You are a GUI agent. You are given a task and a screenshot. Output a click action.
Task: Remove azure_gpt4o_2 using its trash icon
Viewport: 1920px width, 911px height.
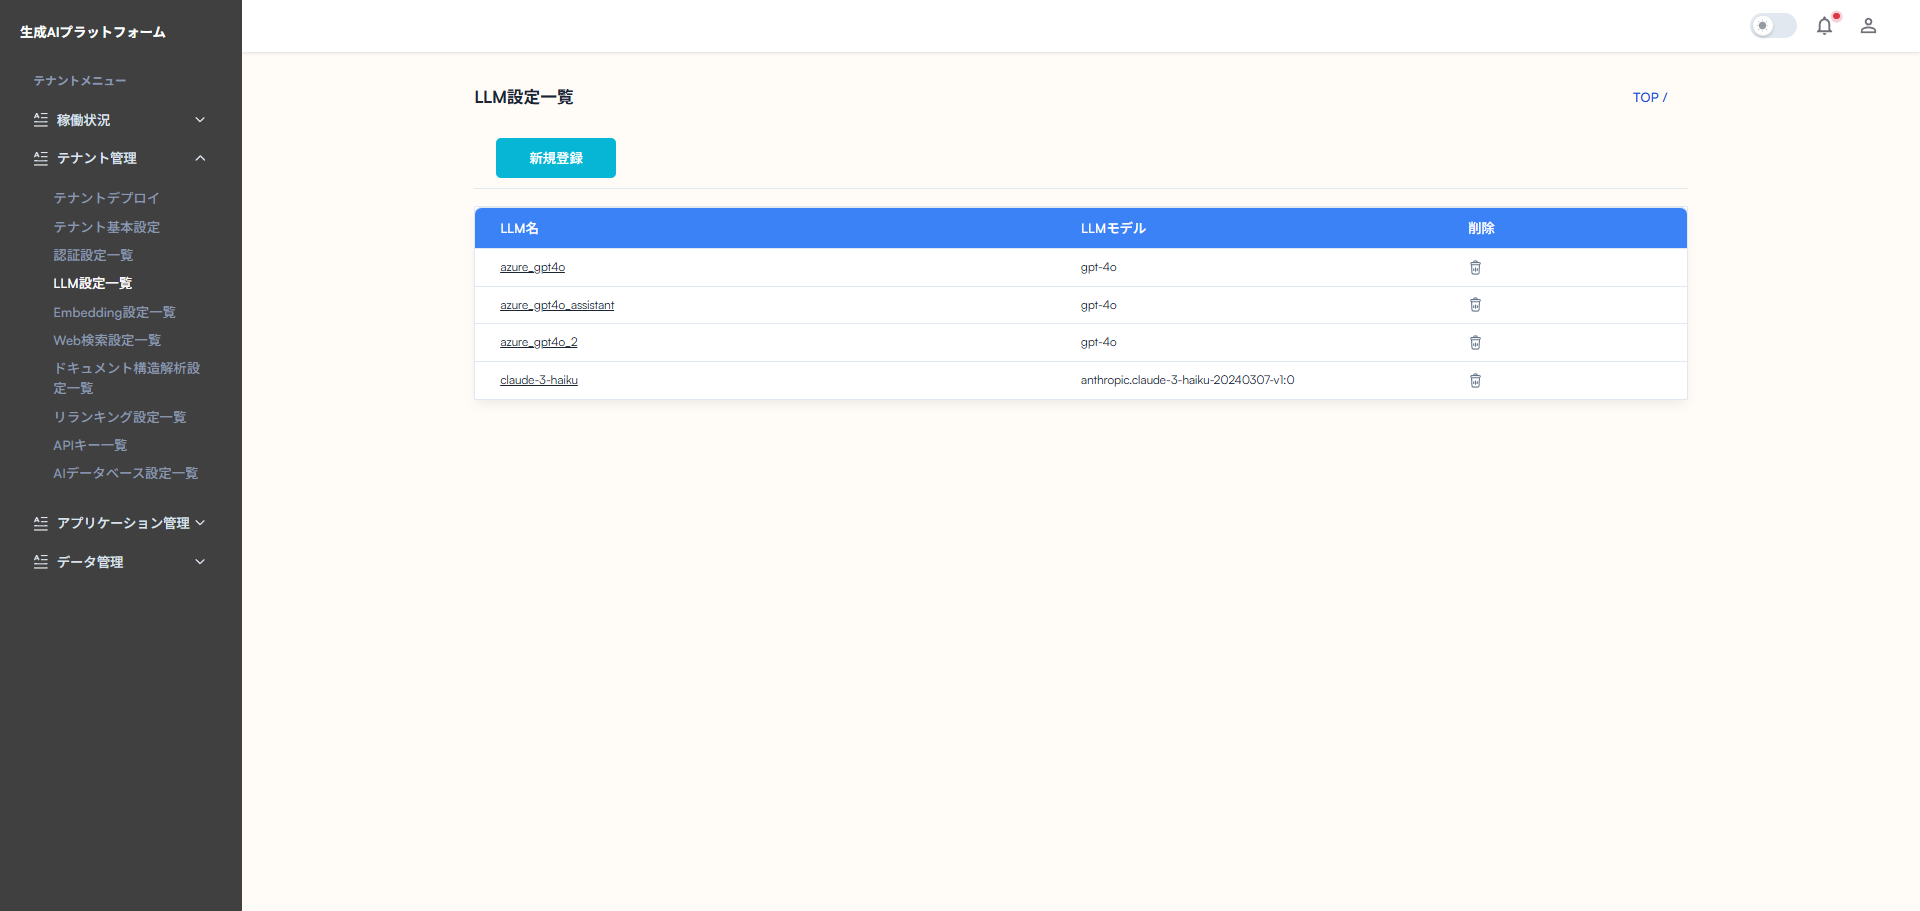1475,342
